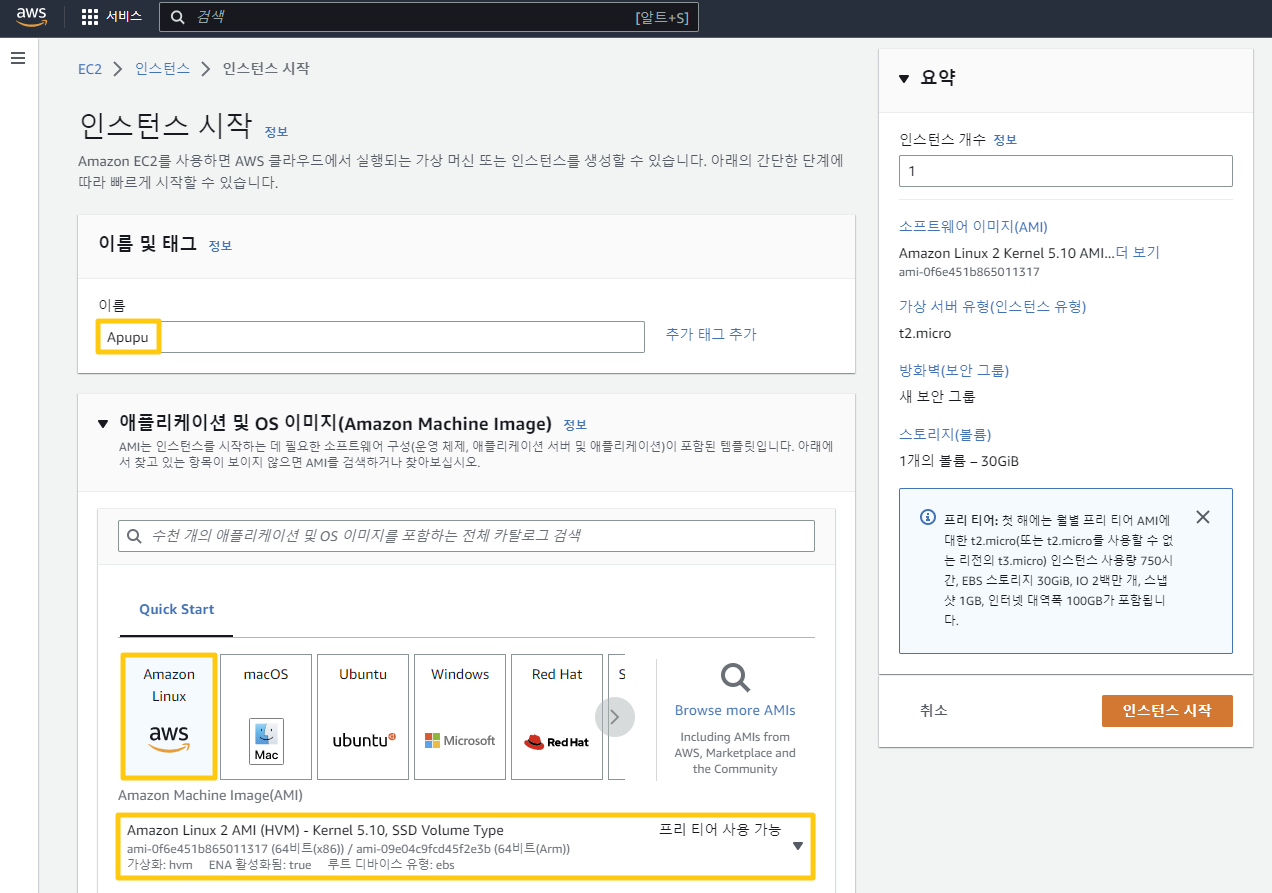Click ami-0f6e451b865011317 ID in summary
Screen dimensions: 1272x893
(969, 272)
